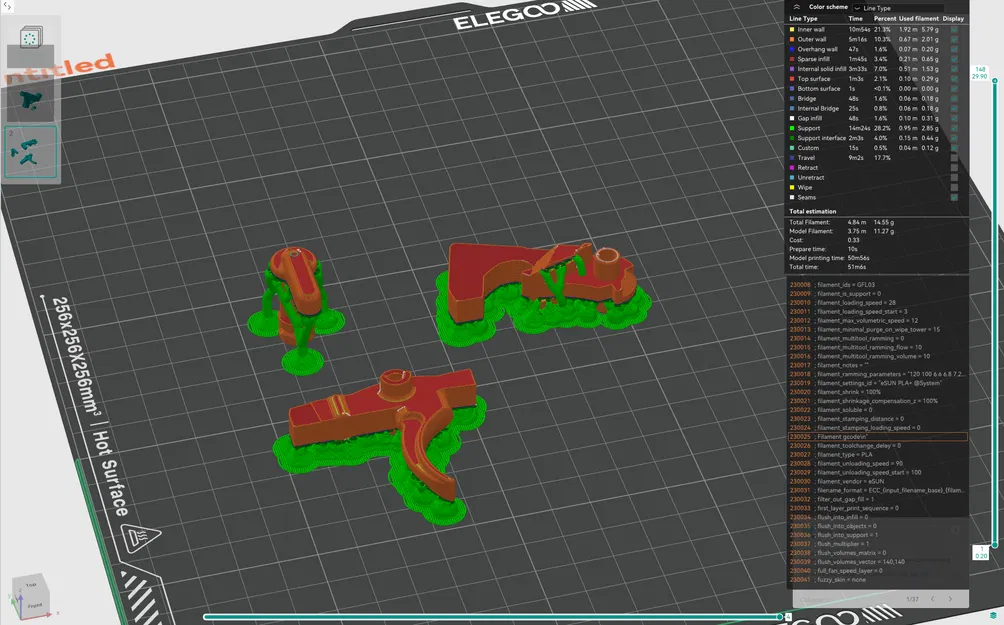Enable display of Wipe moves
The width and height of the screenshot is (1004, 625).
[x=954, y=188]
